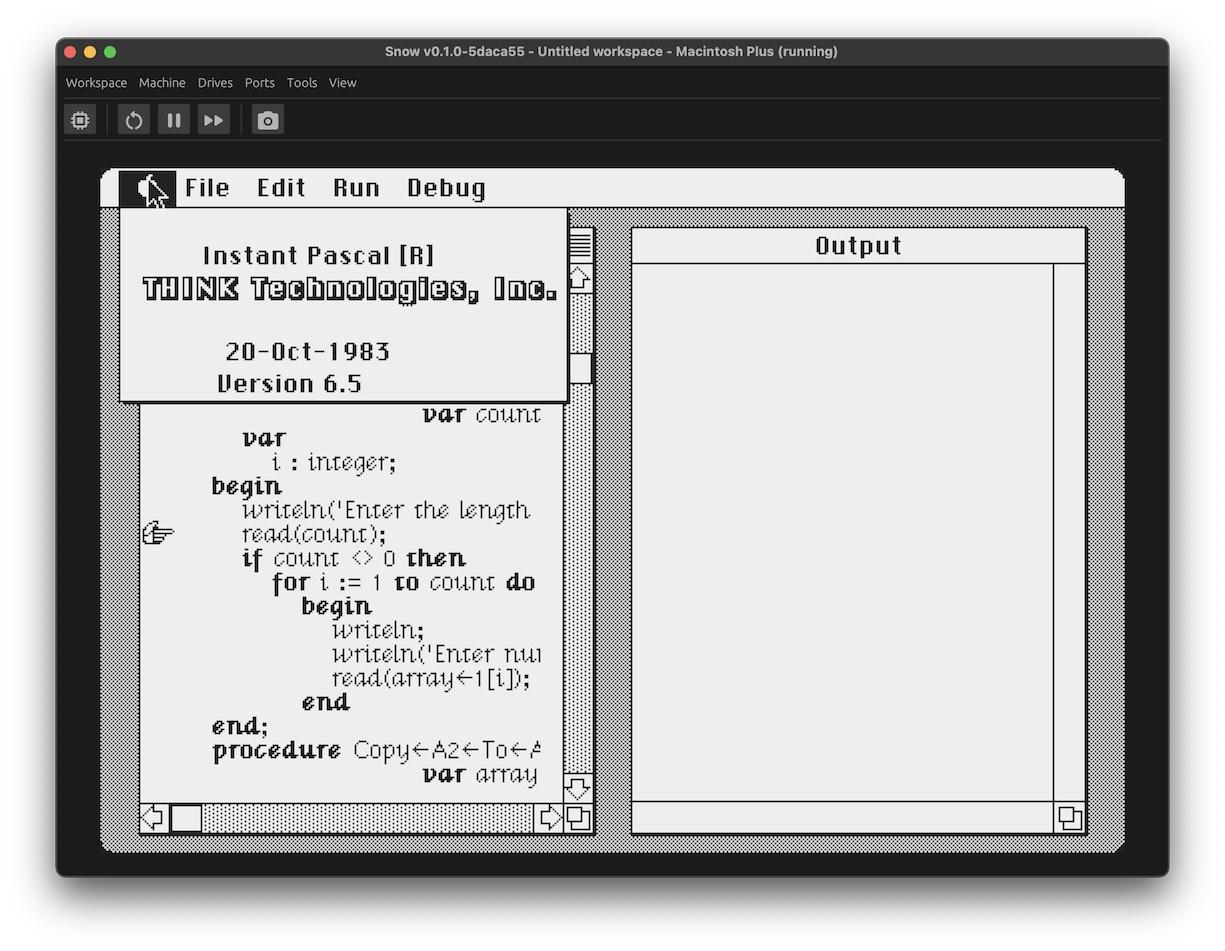This screenshot has height=951, width=1225.
Task: Click the 'read(array←1[i]);' code line
Action: (x=431, y=678)
